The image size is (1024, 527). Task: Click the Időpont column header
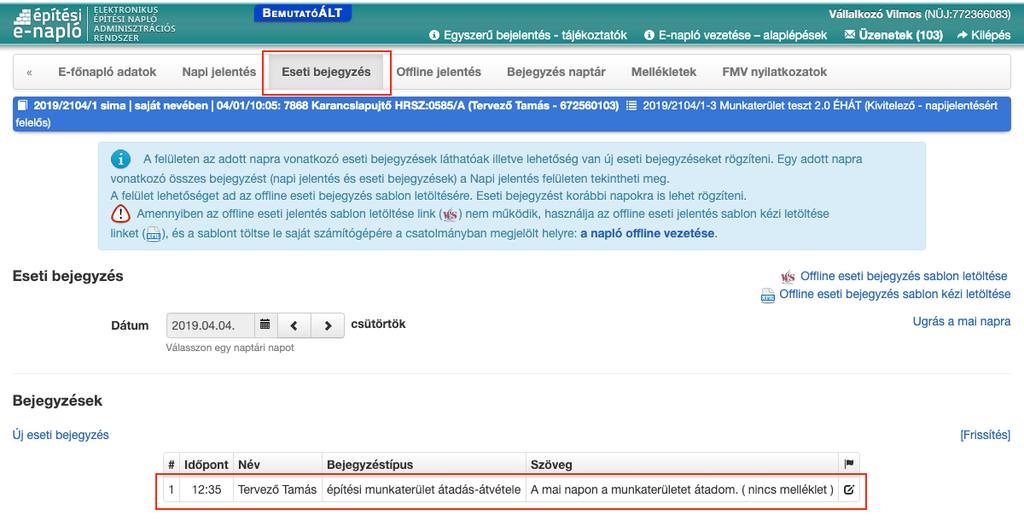(206, 464)
